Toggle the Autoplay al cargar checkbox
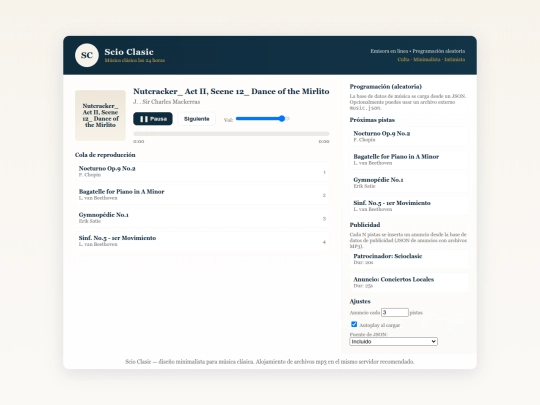The height and width of the screenshot is (405, 540). pyautogui.click(x=354, y=324)
